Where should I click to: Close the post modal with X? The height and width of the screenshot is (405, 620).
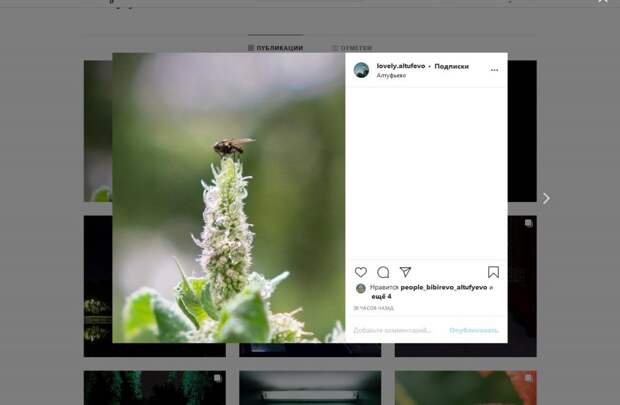[603, 3]
